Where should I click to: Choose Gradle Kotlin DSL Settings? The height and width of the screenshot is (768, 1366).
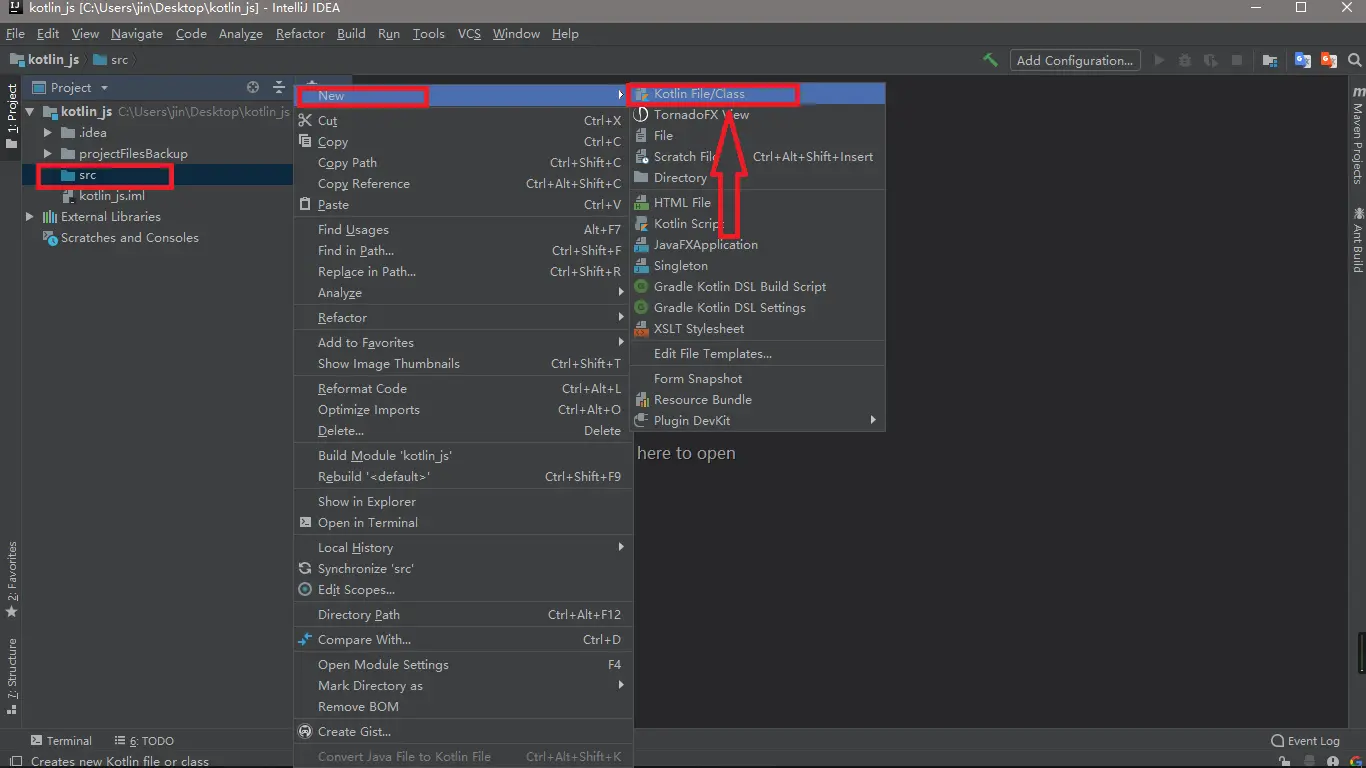point(758,308)
